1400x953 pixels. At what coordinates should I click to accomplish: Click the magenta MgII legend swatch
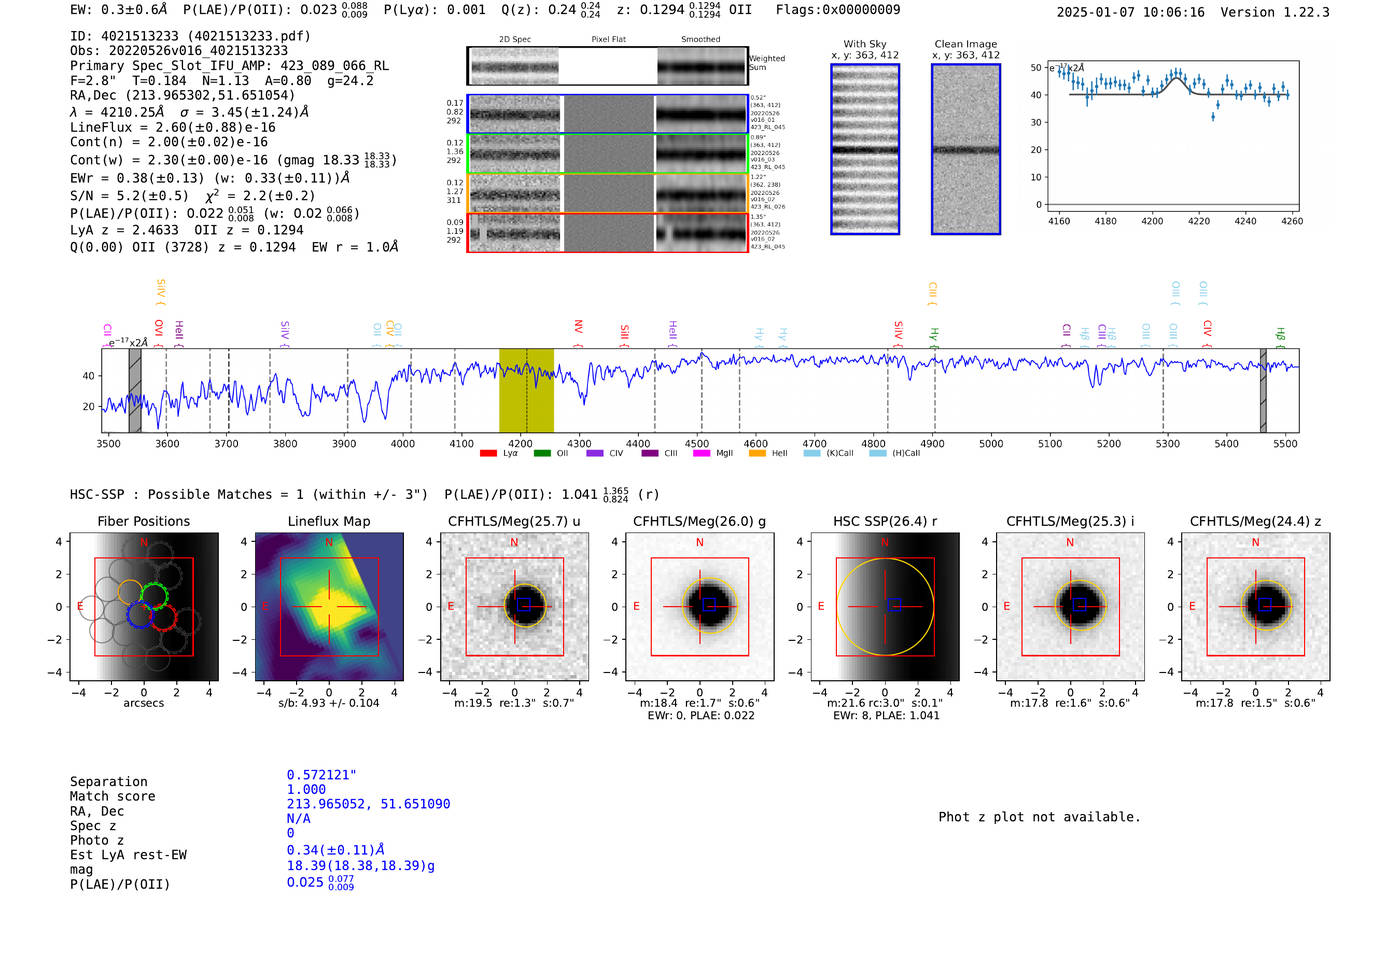tap(702, 454)
